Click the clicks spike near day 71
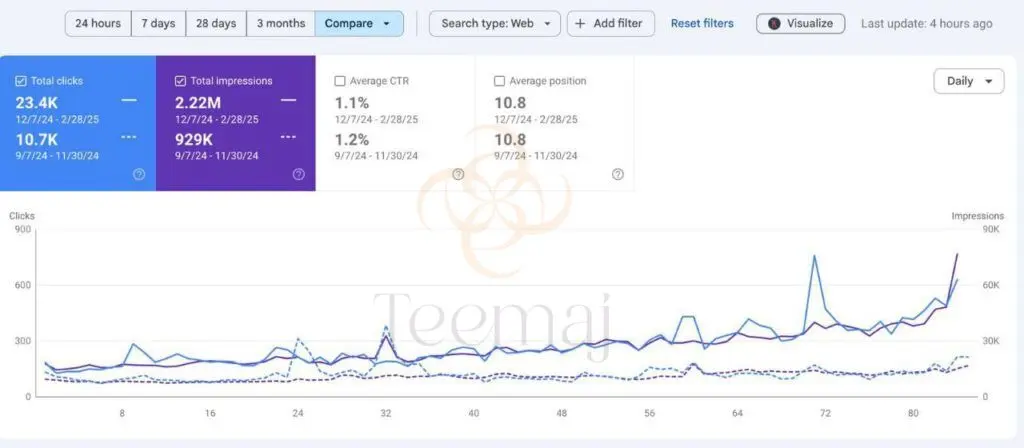1024x448 pixels. coord(814,256)
